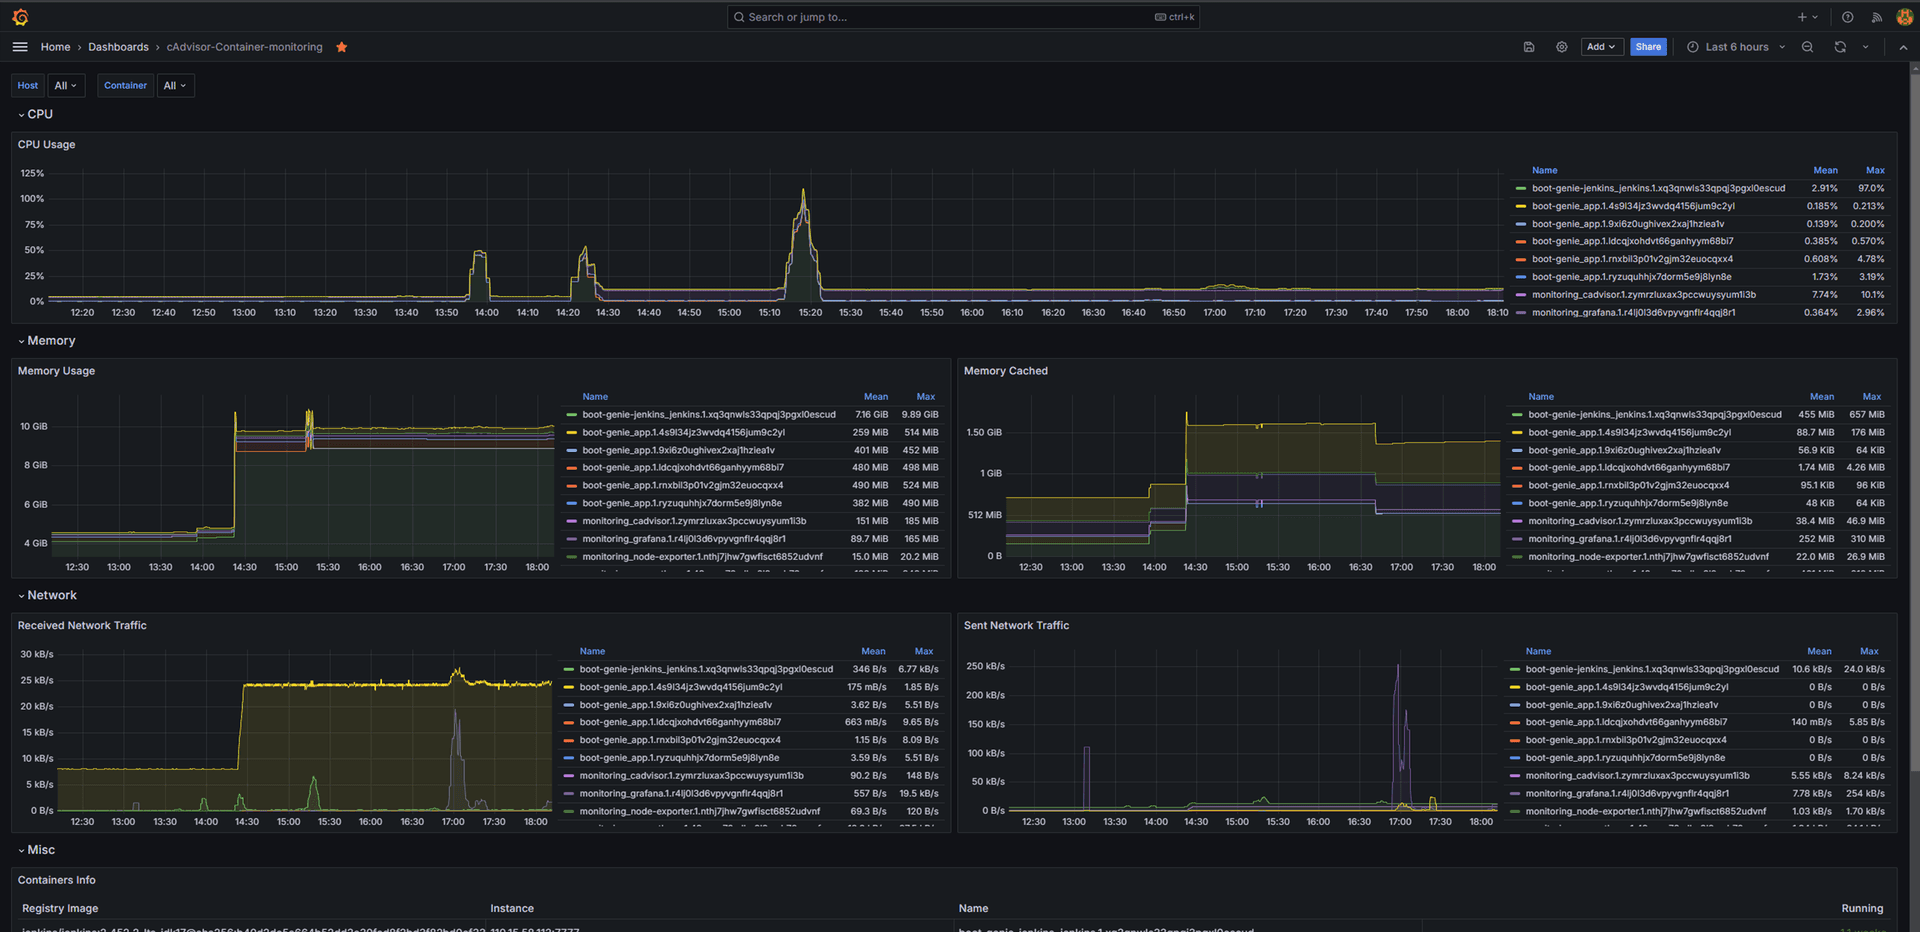1920x932 pixels.
Task: Open the Last 6 hours time range picker
Action: pos(1736,47)
